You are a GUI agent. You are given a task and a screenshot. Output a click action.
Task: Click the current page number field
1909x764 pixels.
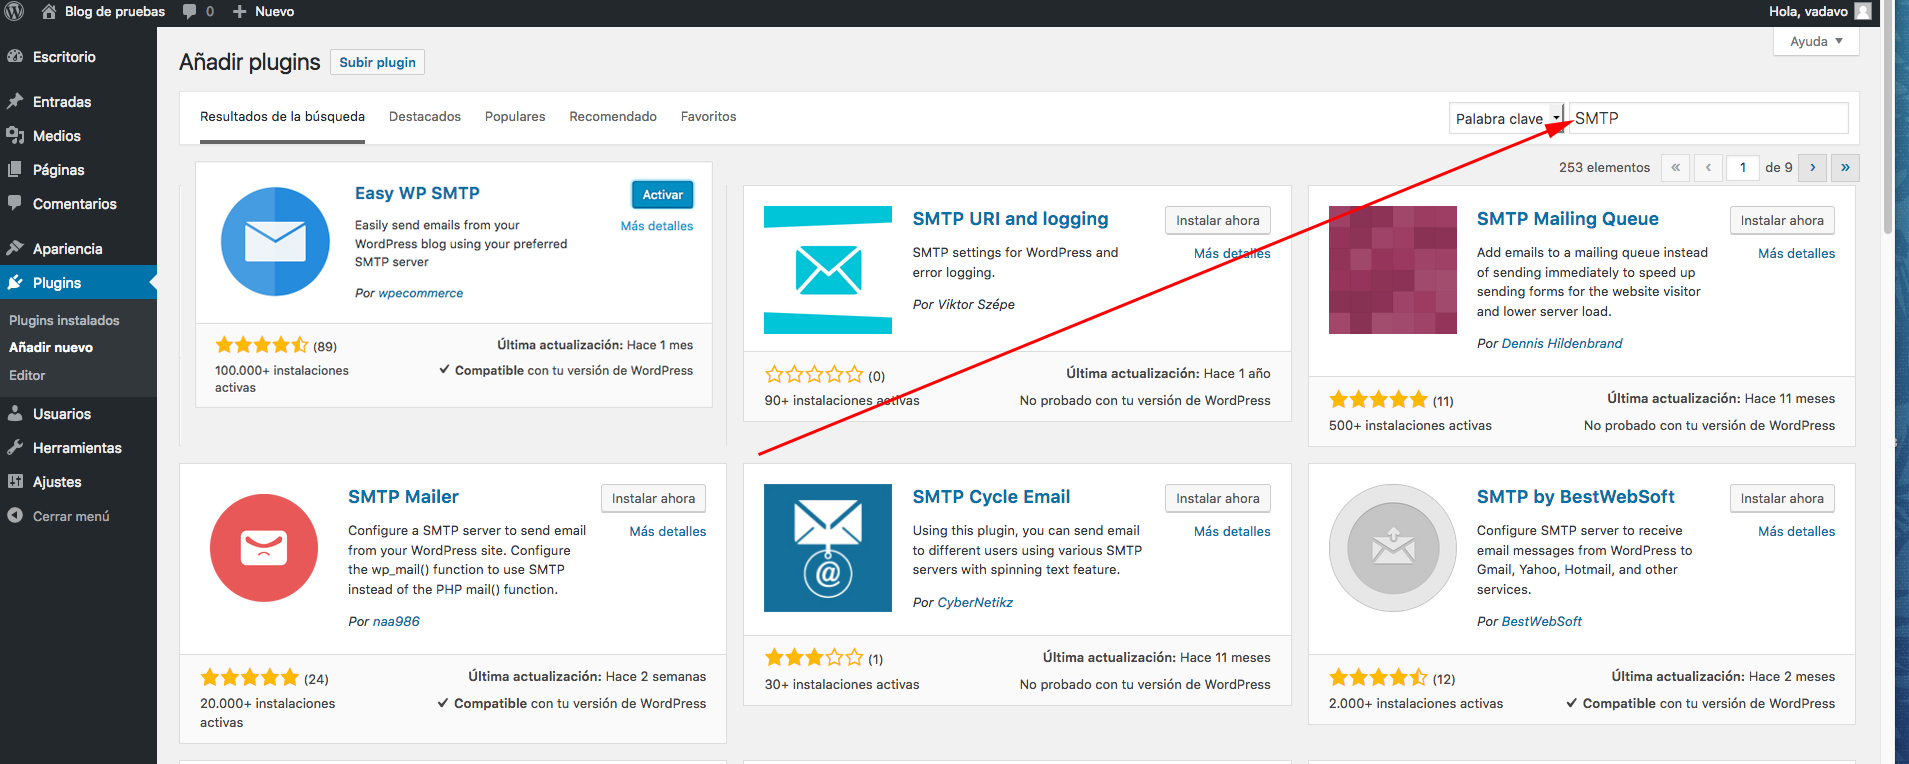coord(1743,167)
